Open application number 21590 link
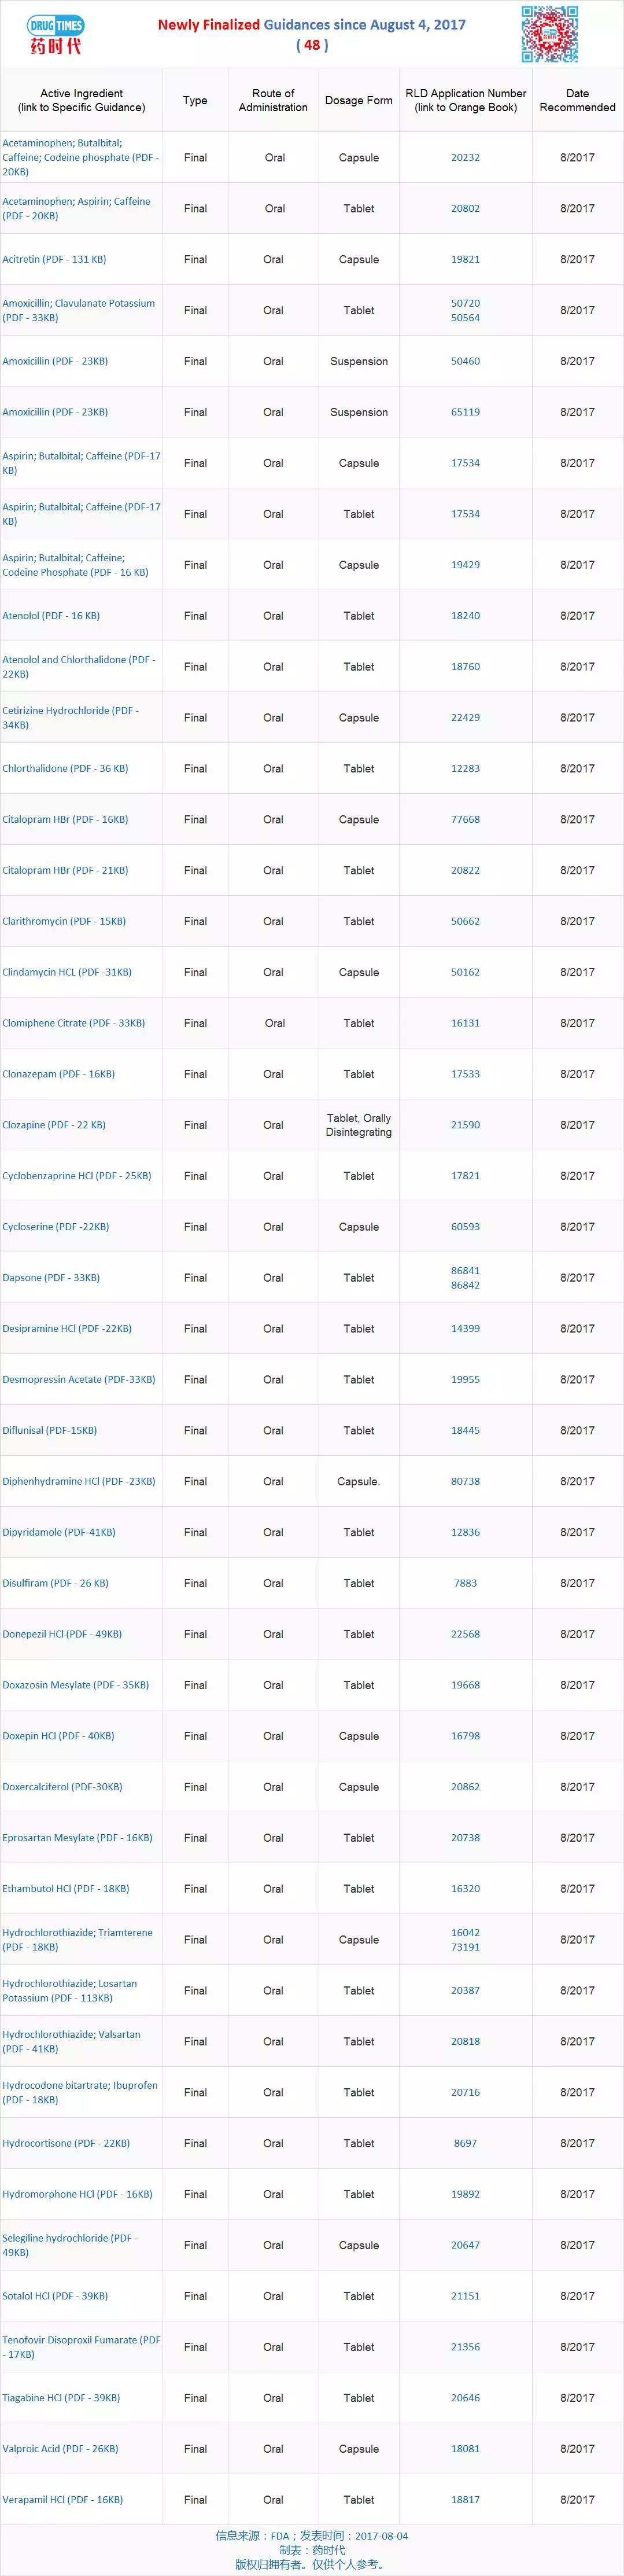Image resolution: width=624 pixels, height=2576 pixels. 465,1125
